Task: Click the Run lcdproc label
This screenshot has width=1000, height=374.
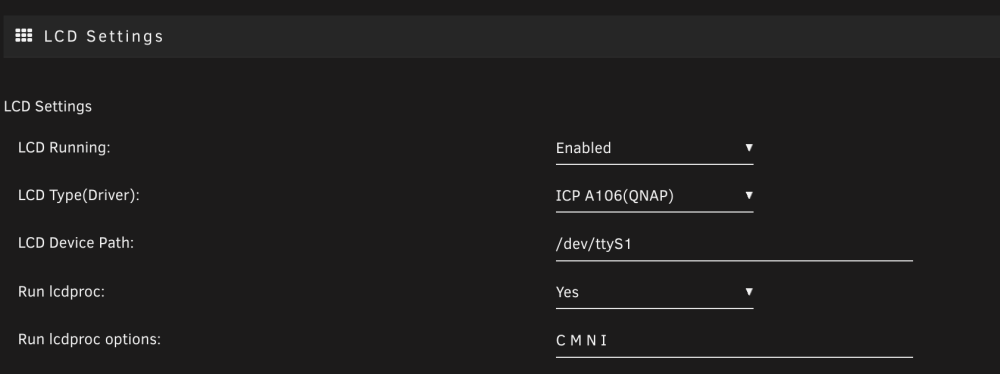Action: point(61,292)
